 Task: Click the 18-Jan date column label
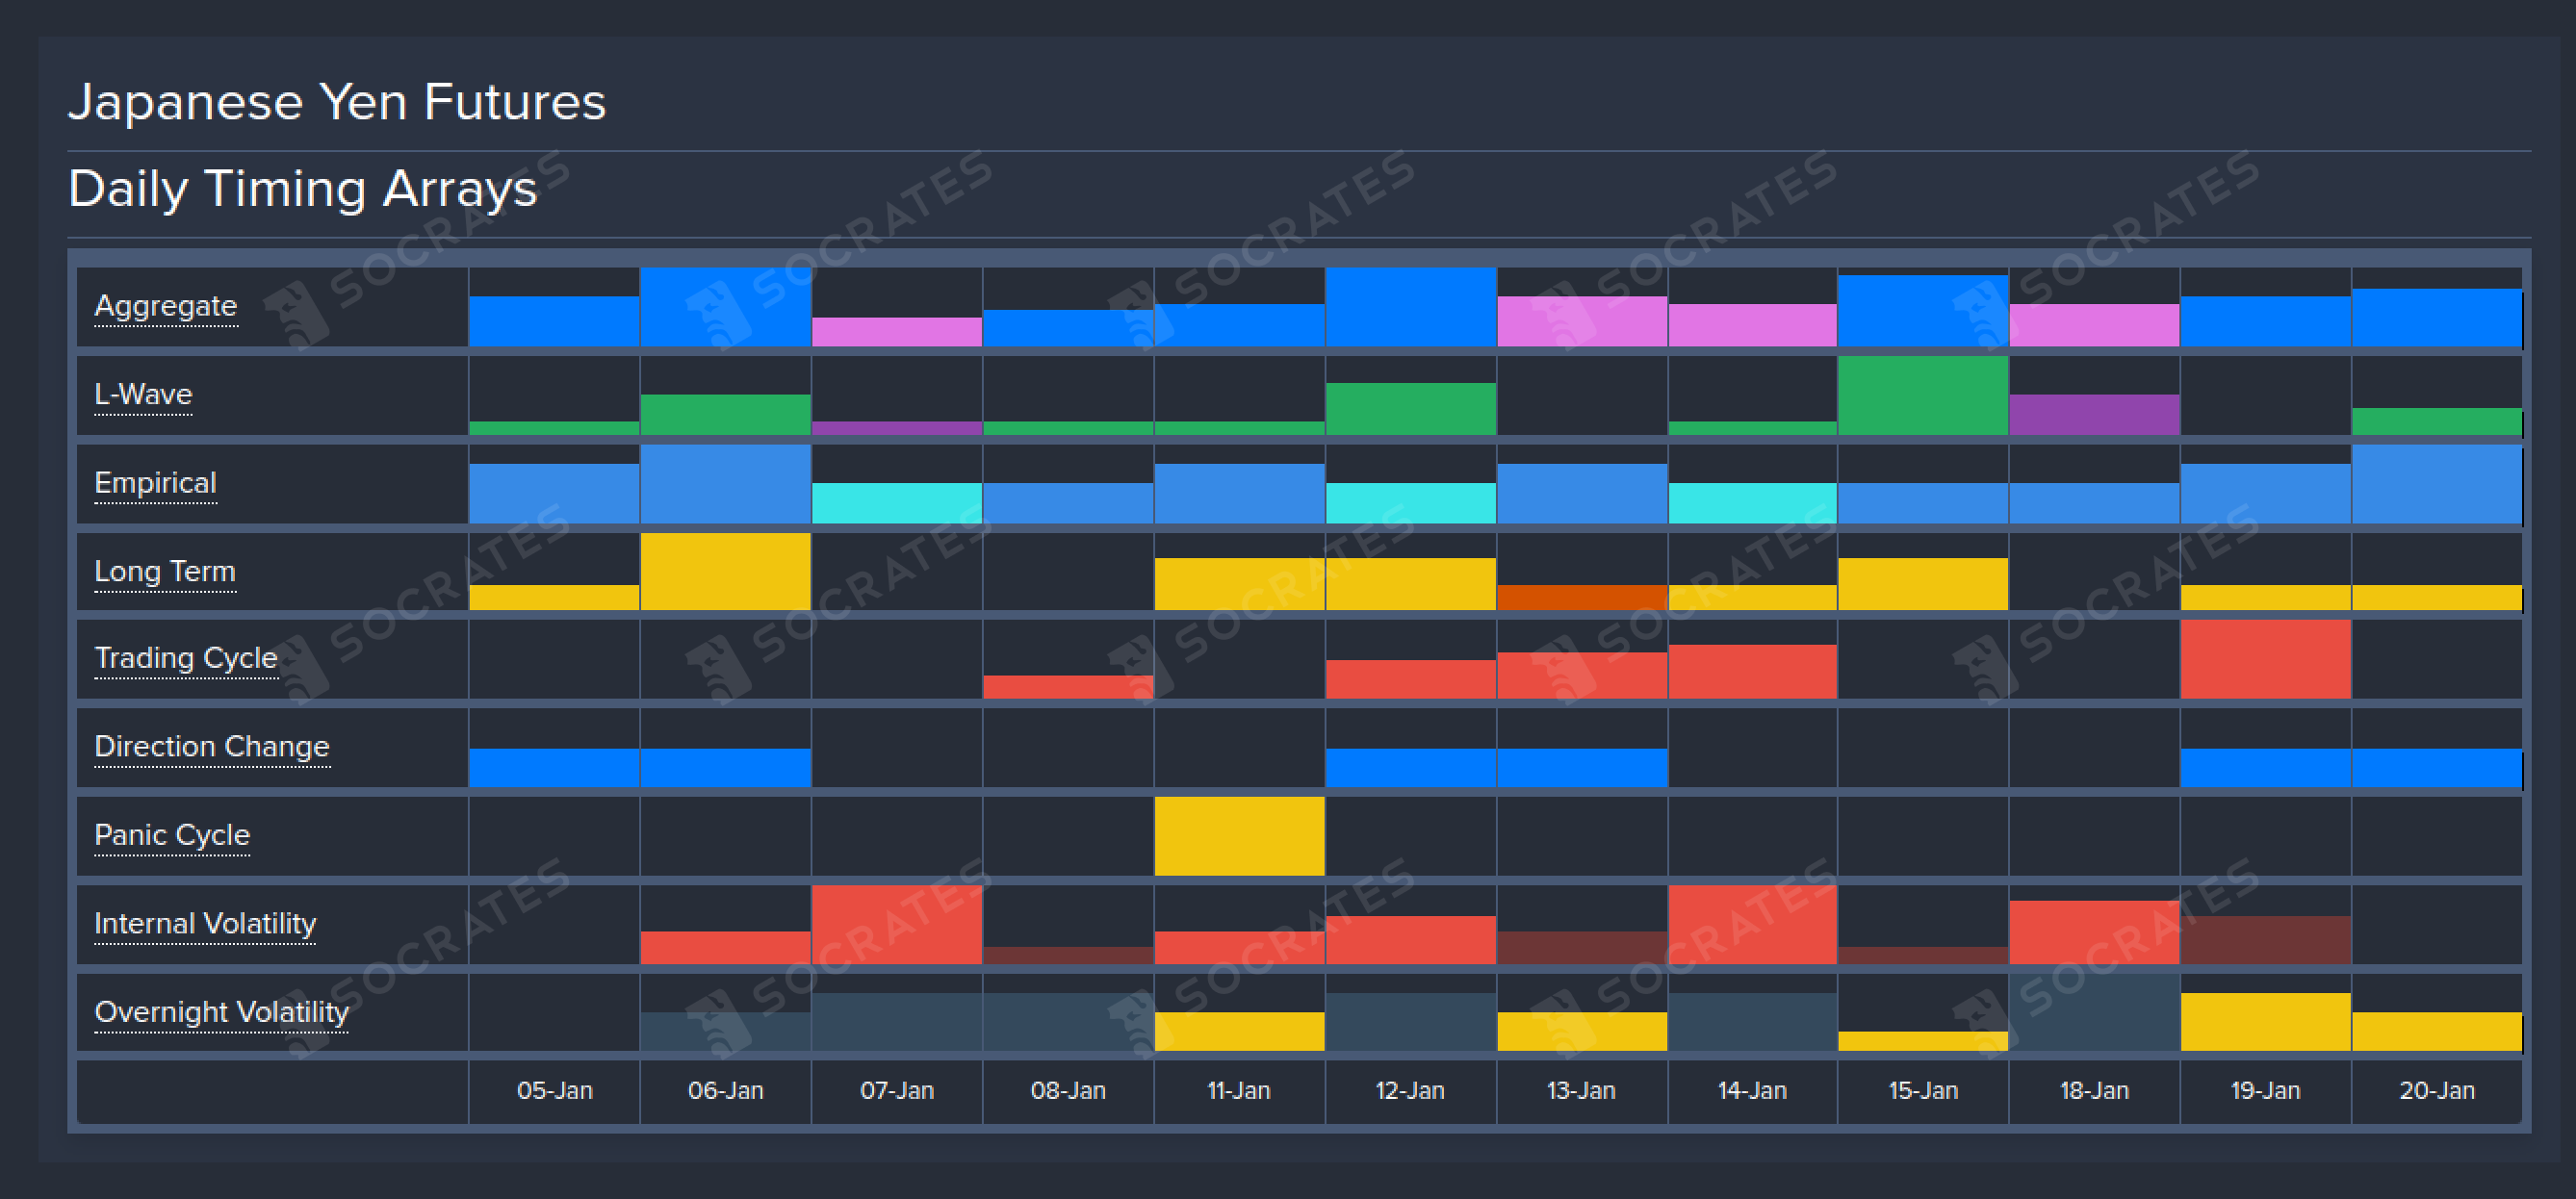point(2094,1091)
